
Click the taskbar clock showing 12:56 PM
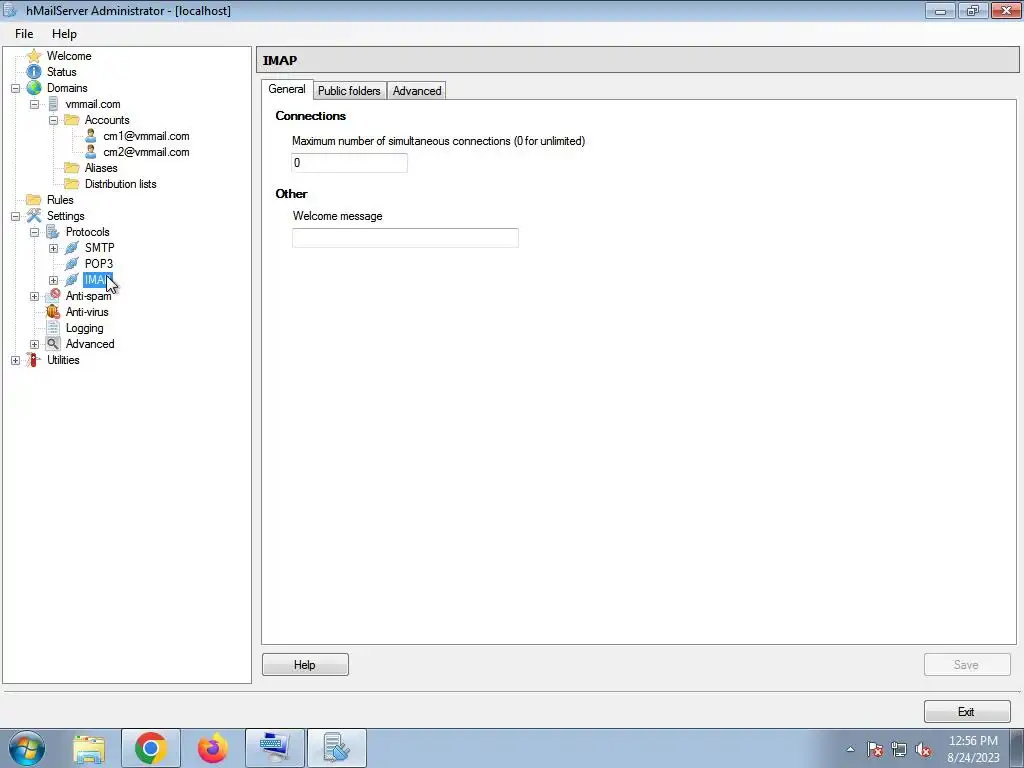(973, 749)
